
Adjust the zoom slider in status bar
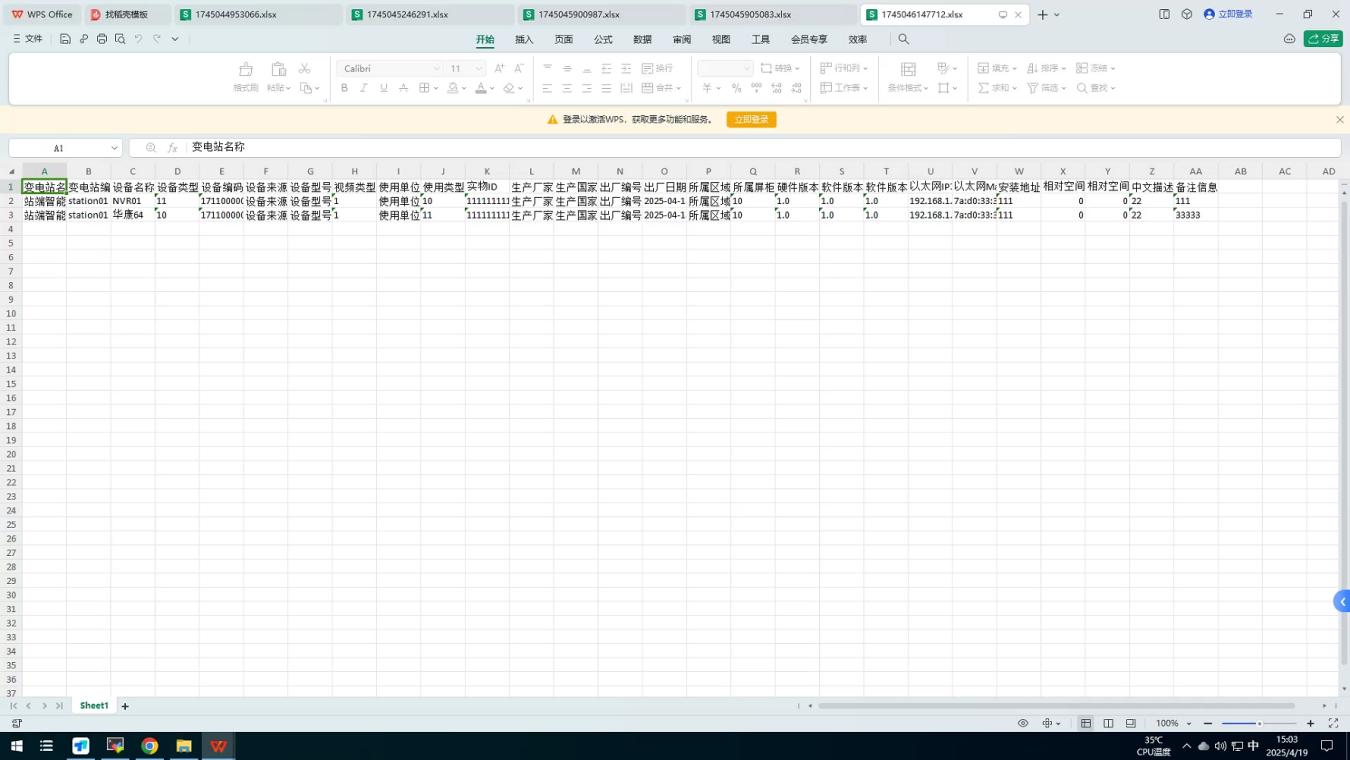click(x=1258, y=723)
